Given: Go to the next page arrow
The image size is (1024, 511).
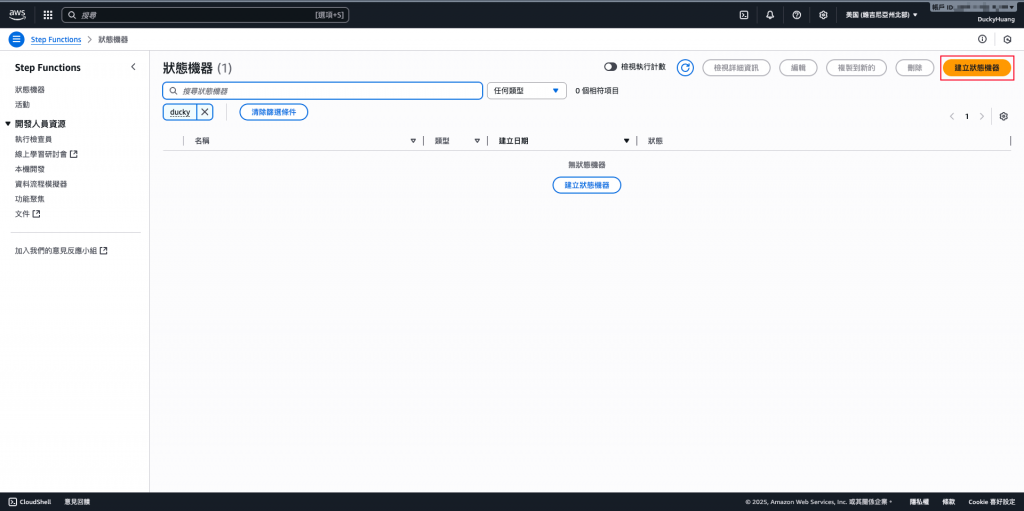Looking at the screenshot, I should [x=982, y=116].
